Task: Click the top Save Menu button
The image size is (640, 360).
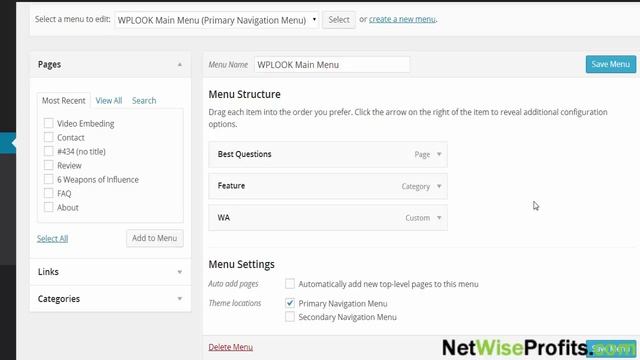Action: [611, 64]
